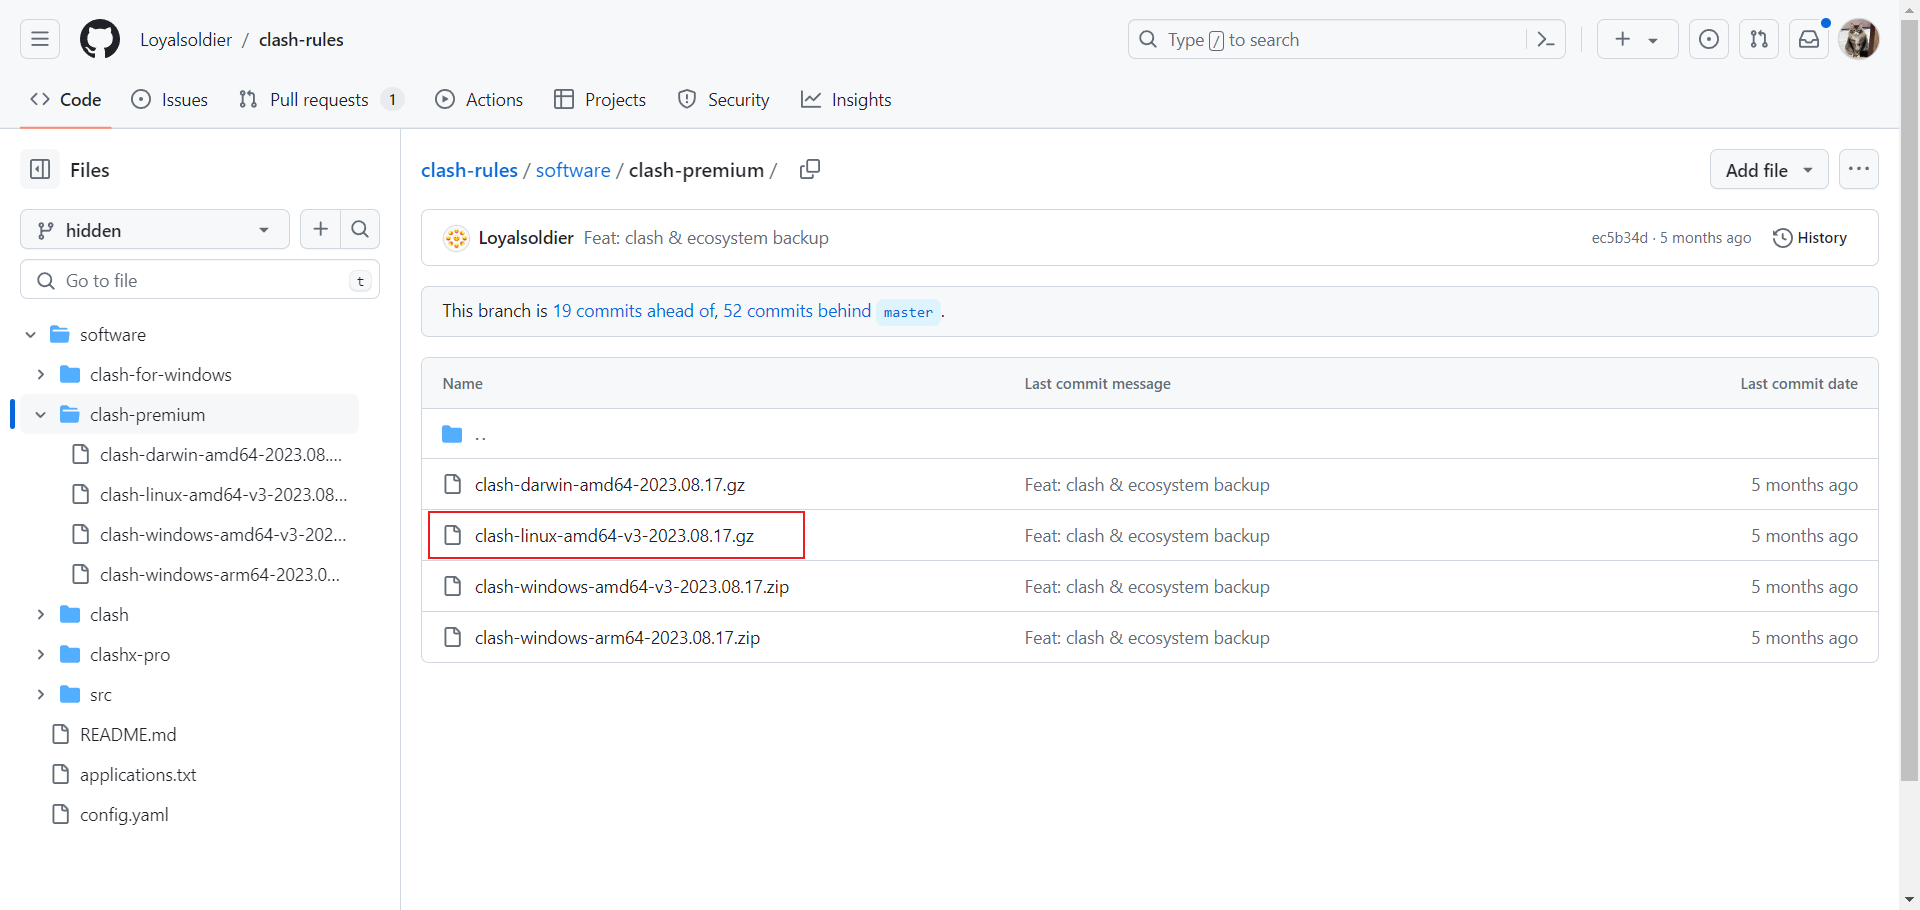1920x910 pixels.
Task: Open clash-linux-amd64-v3-2023.08.17.gz in file list
Action: coord(614,535)
